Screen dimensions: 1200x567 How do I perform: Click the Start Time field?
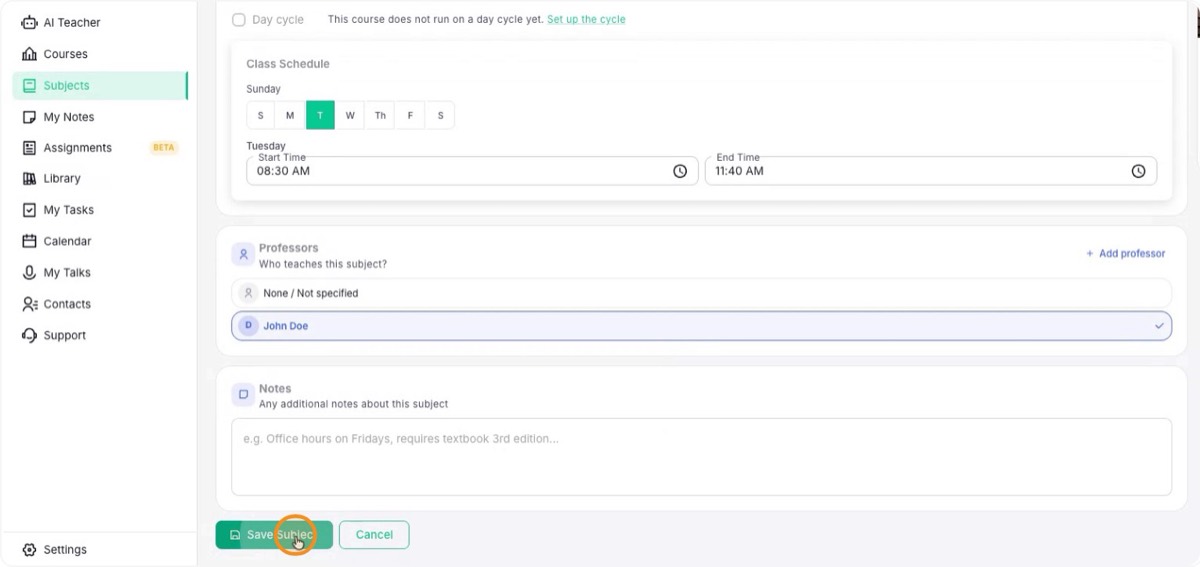[x=472, y=171]
